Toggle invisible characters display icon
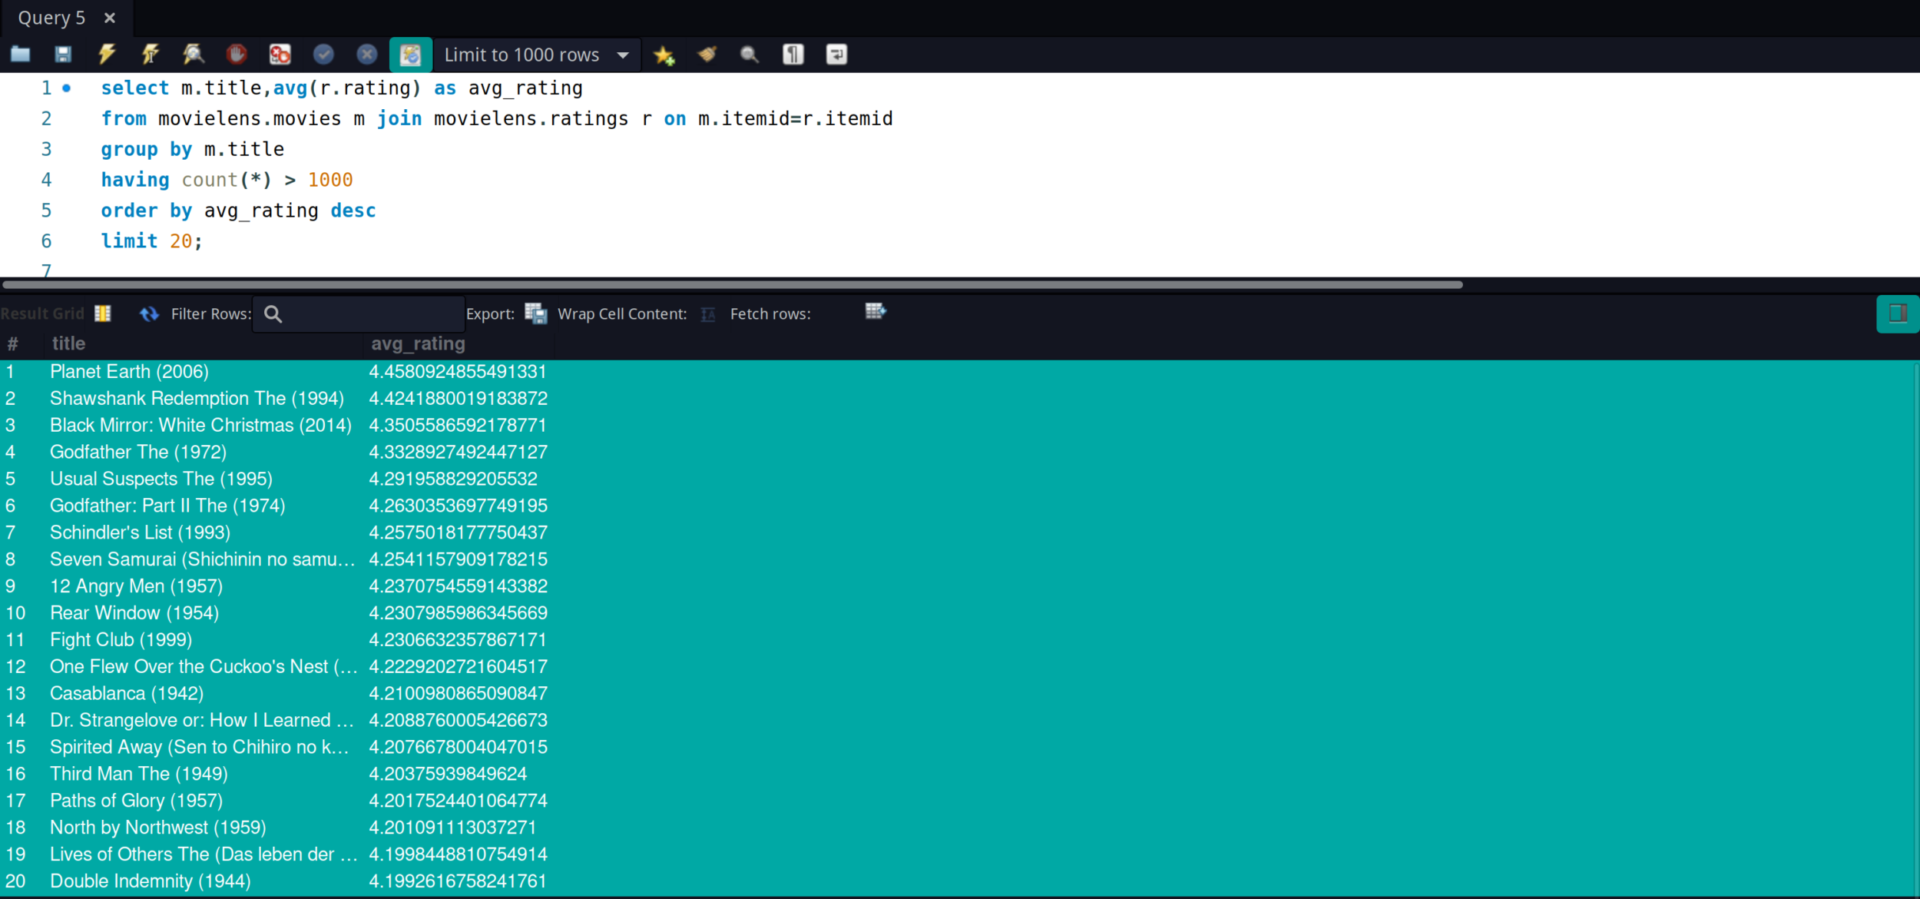This screenshot has height=899, width=1920. pyautogui.click(x=793, y=55)
